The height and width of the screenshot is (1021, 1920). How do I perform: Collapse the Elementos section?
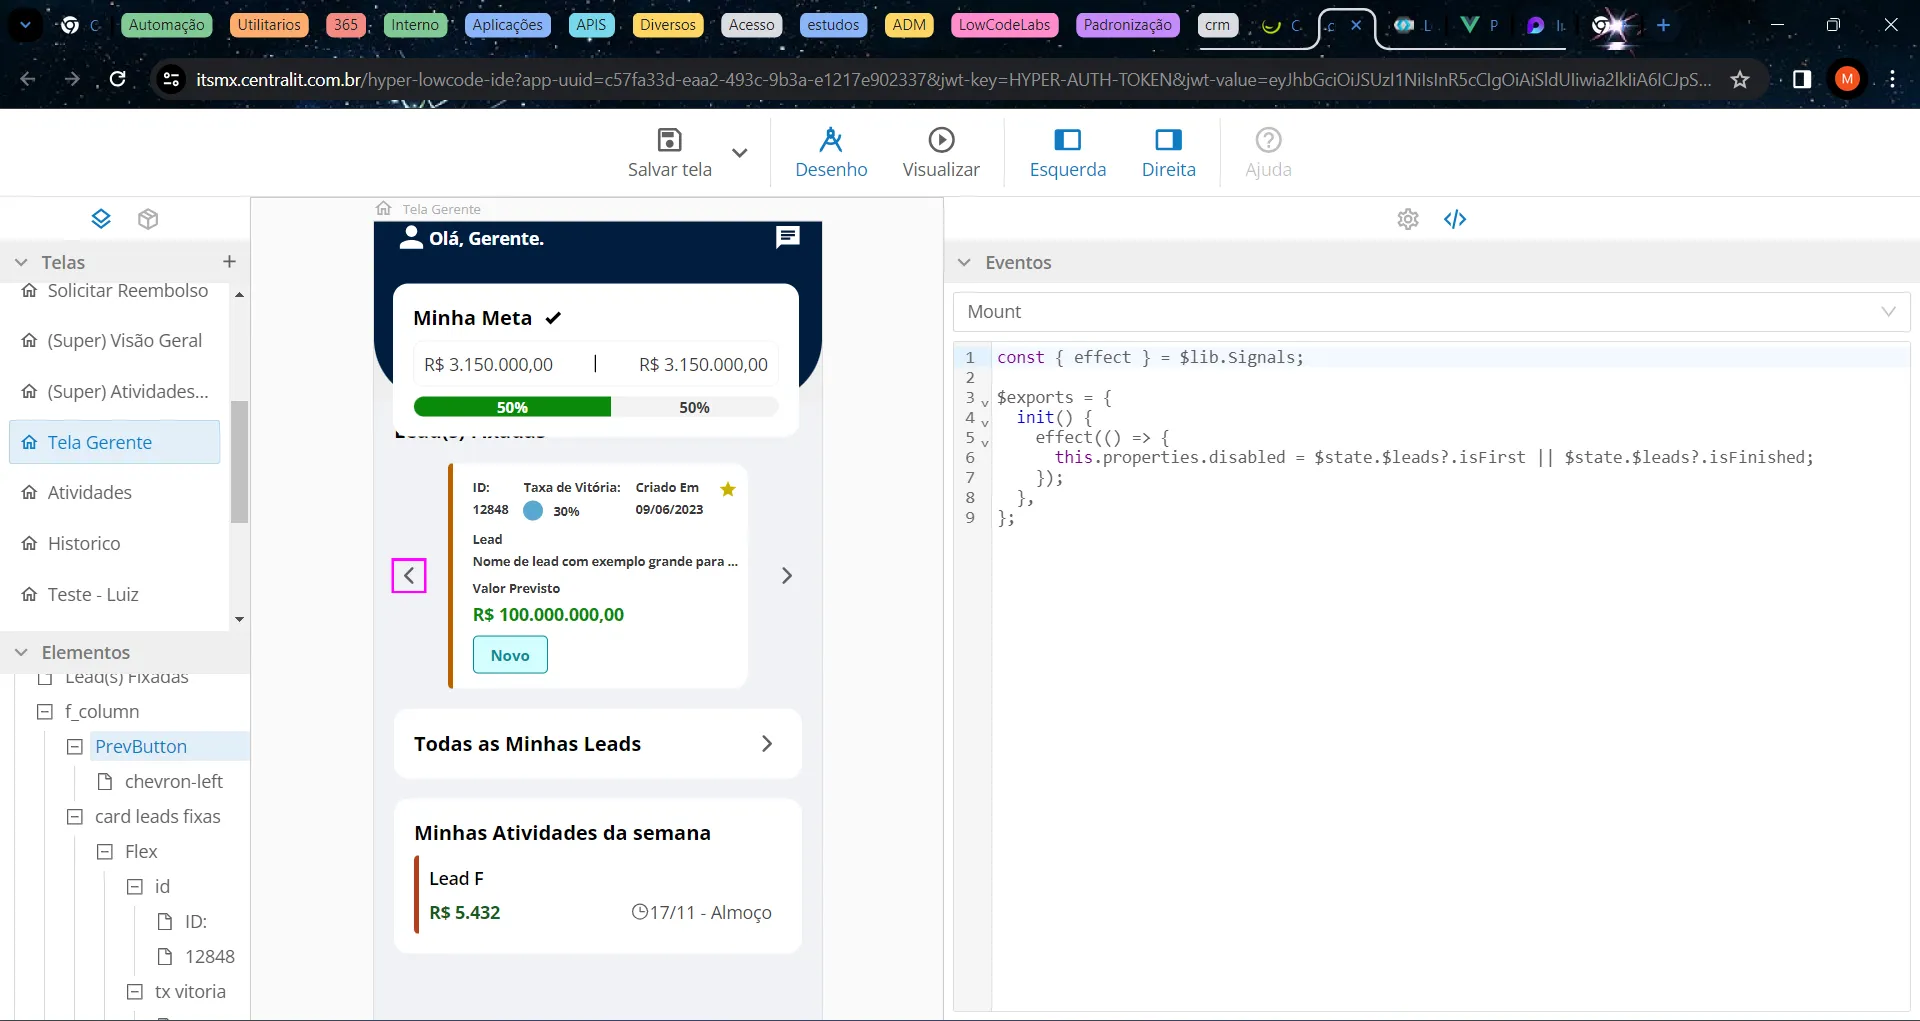tap(21, 652)
